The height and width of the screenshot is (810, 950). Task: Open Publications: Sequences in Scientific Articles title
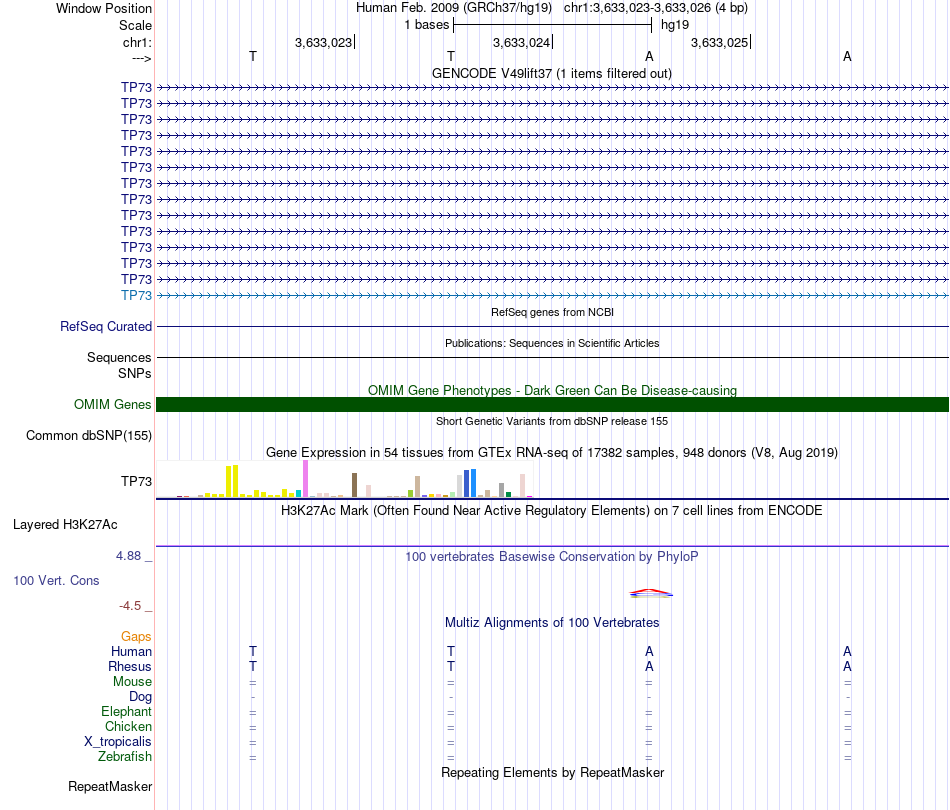(552, 343)
